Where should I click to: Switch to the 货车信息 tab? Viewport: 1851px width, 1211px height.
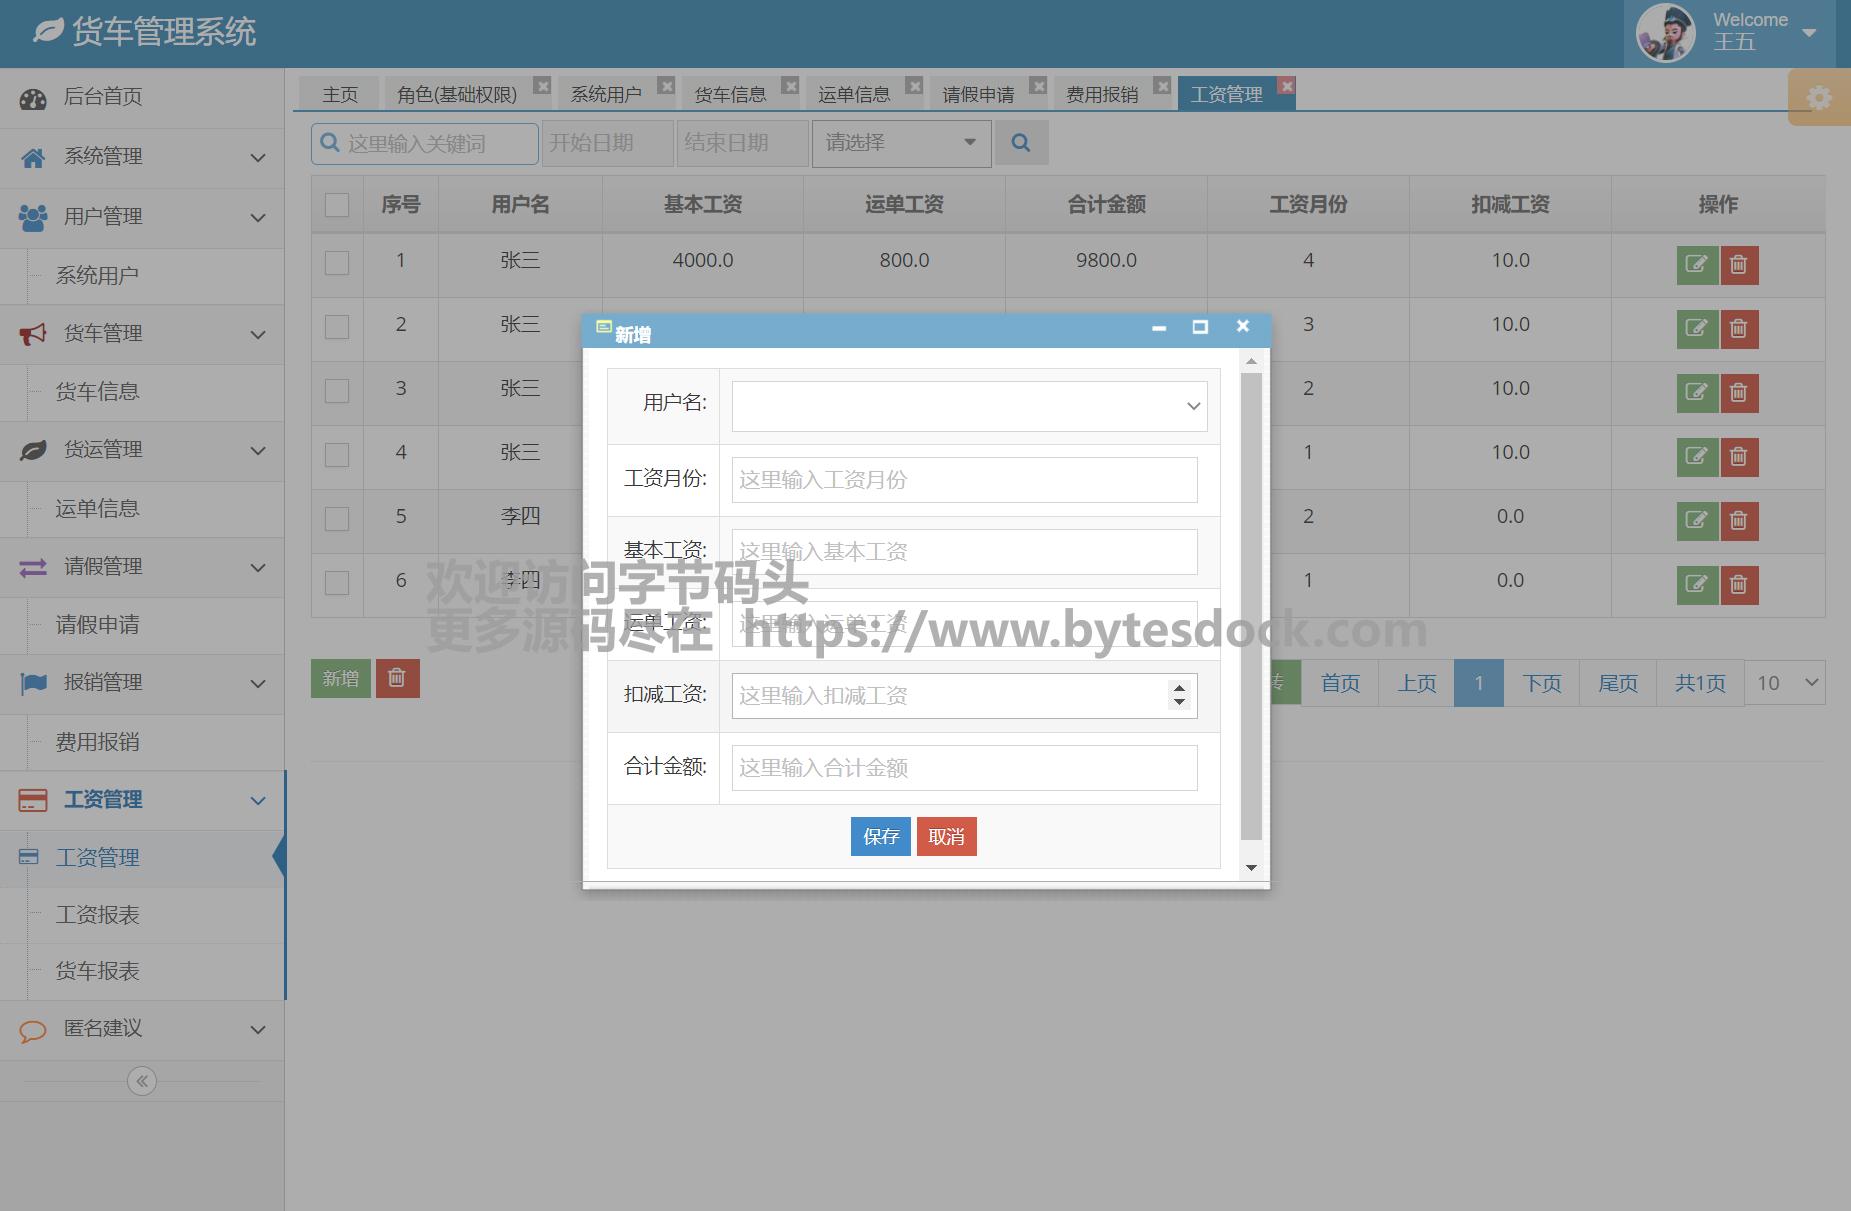730,94
